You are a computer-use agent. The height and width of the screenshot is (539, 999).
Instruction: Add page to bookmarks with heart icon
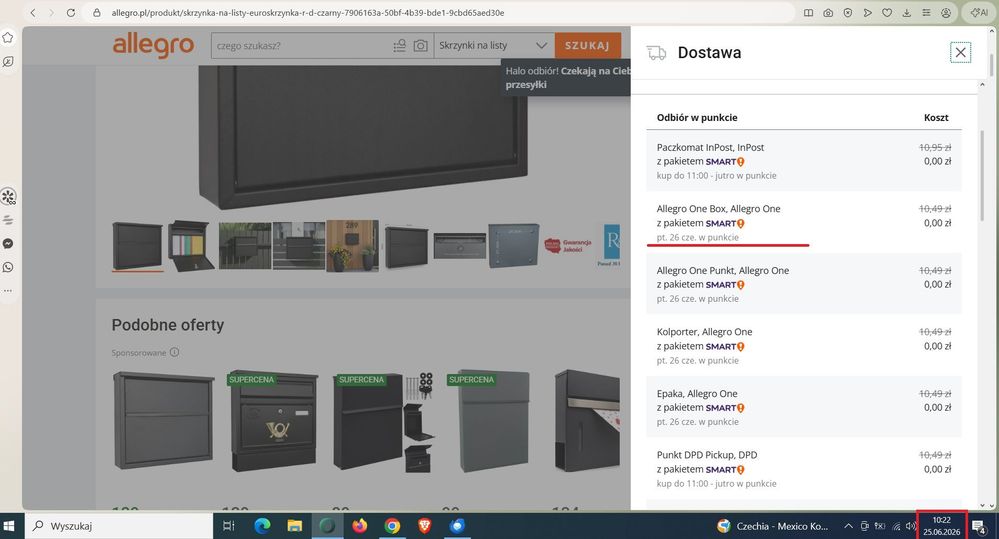click(887, 13)
